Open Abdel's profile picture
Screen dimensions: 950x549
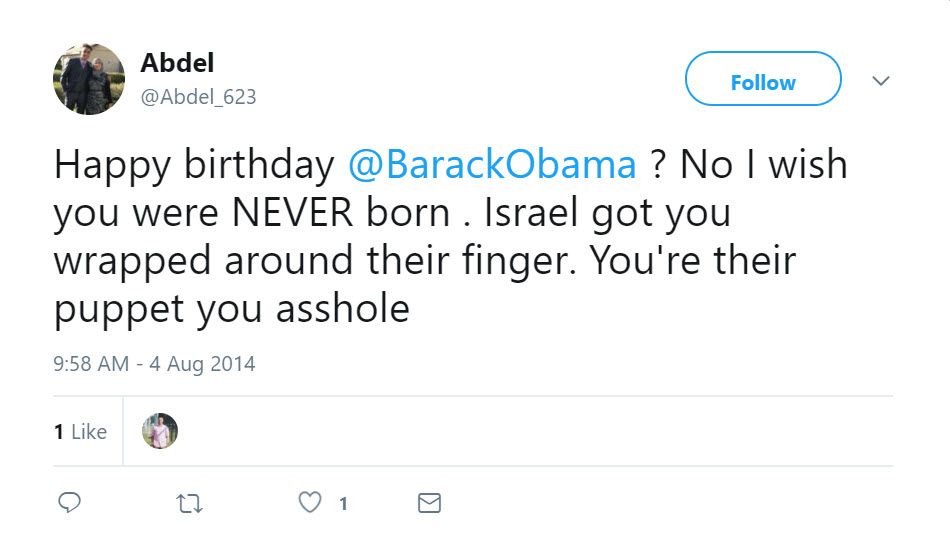[88, 79]
